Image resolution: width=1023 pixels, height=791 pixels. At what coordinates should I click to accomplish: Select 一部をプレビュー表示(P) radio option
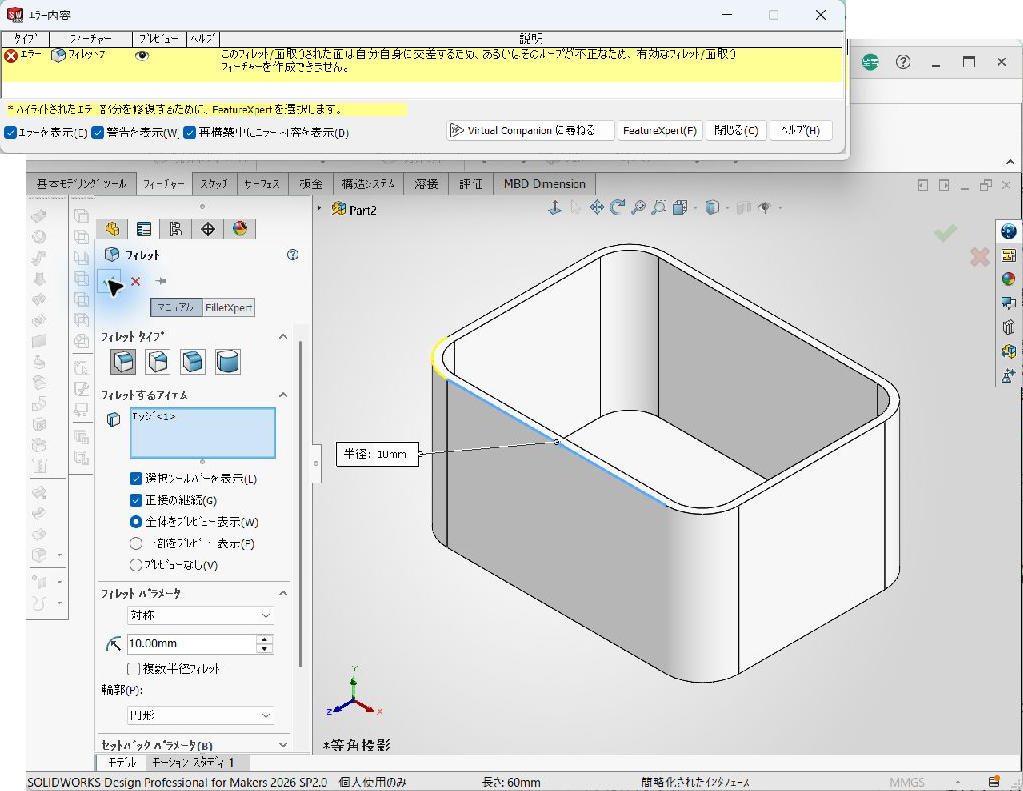tap(136, 544)
